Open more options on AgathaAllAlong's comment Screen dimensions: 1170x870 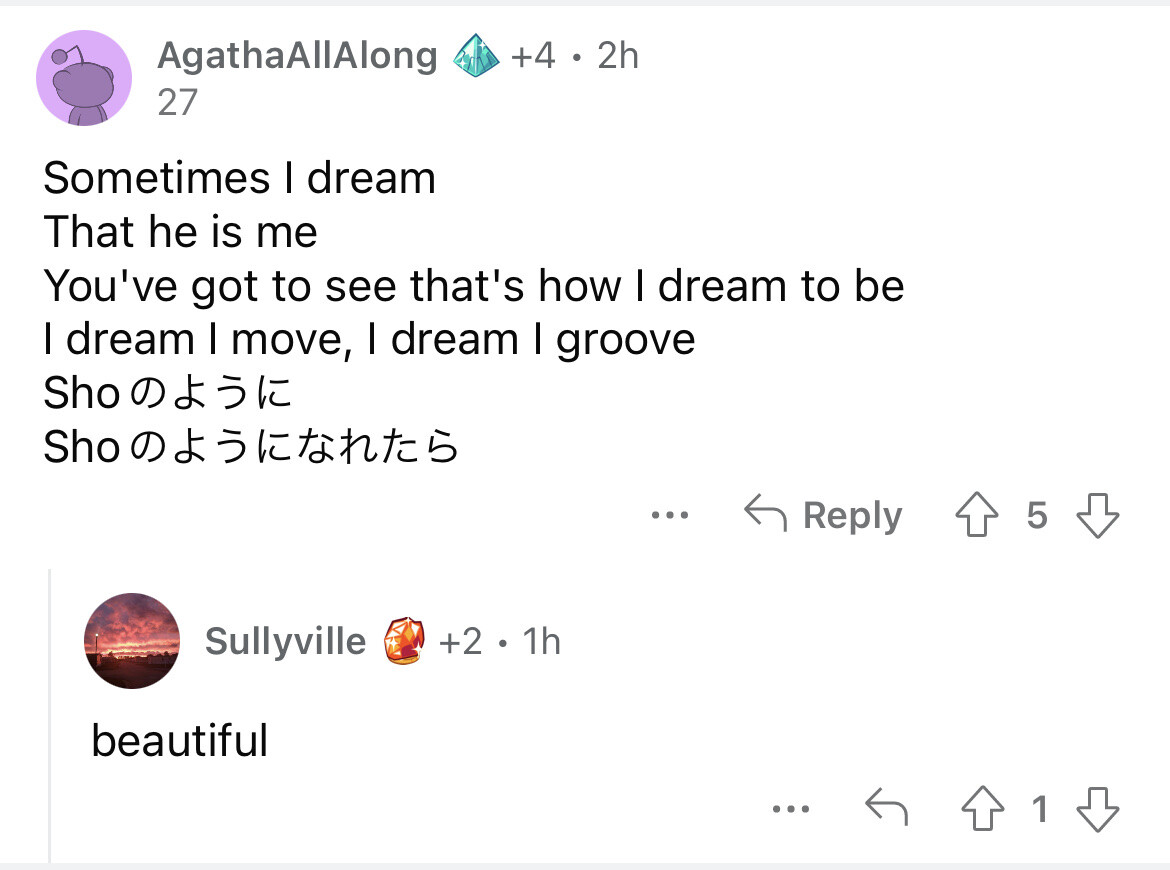pos(669,516)
